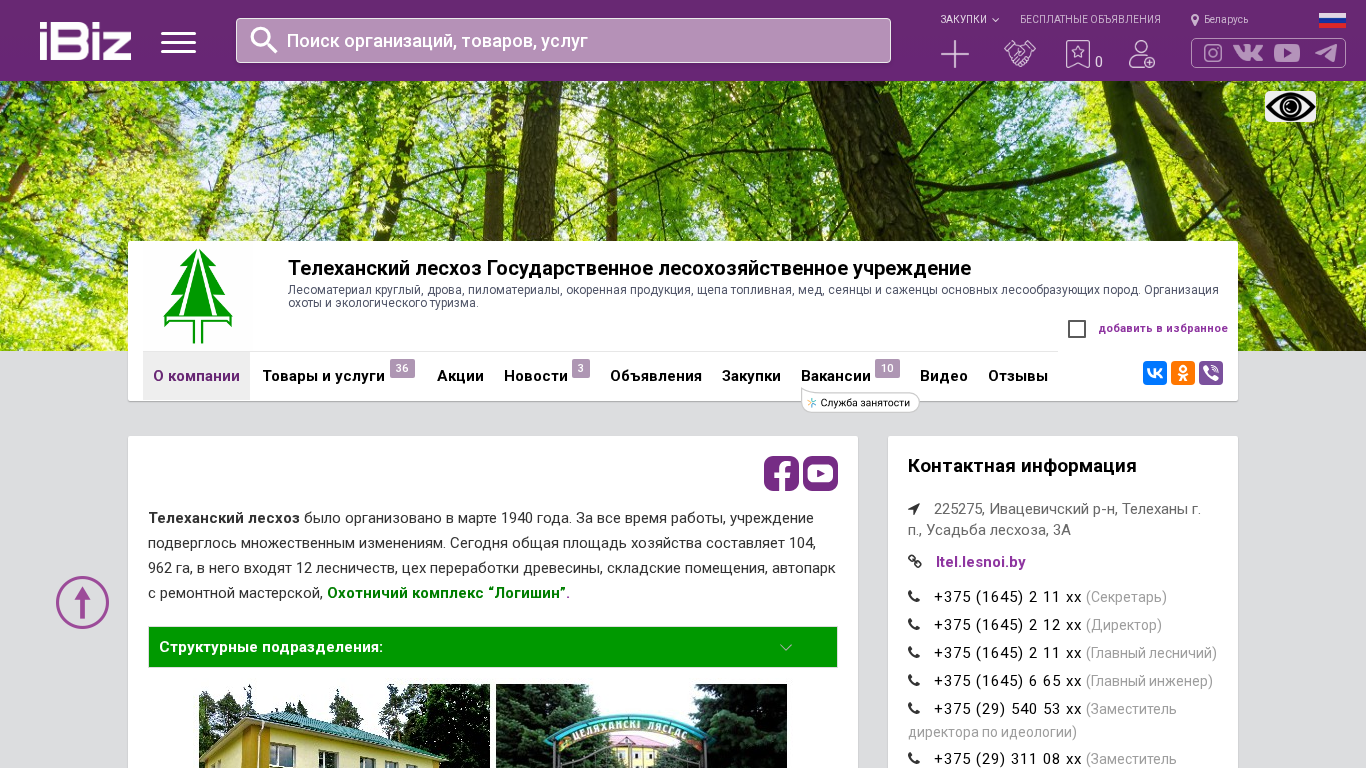Image resolution: width=1366 pixels, height=768 pixels.
Task: Open the entrance arch photo thumbnail
Action: tap(641, 726)
